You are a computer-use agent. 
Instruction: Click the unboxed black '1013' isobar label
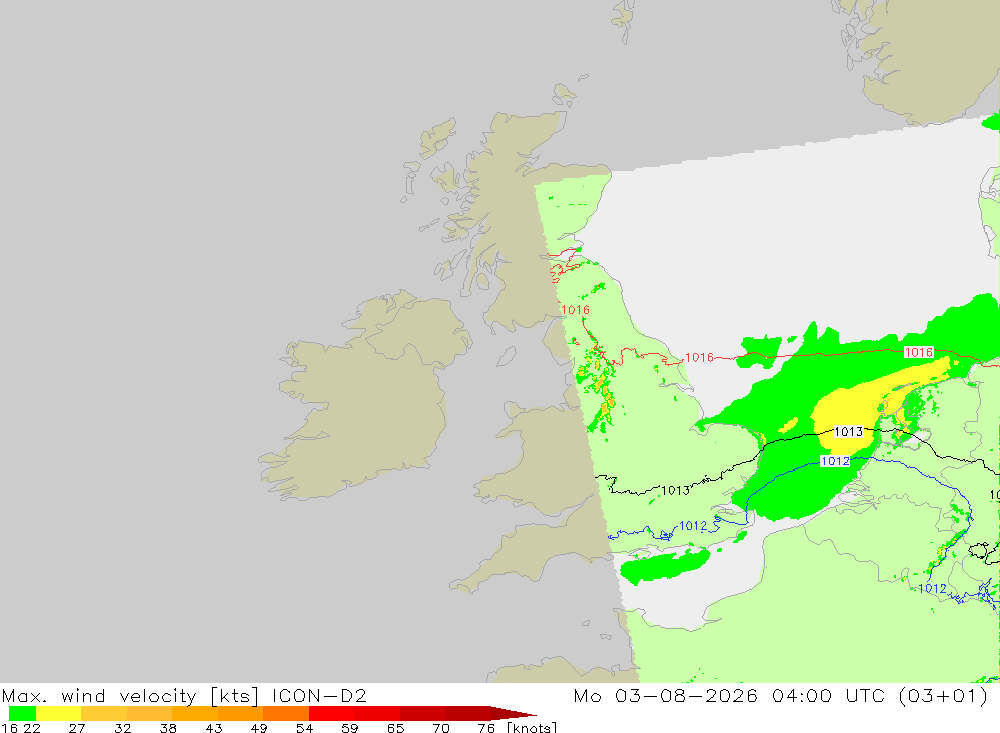tap(675, 491)
